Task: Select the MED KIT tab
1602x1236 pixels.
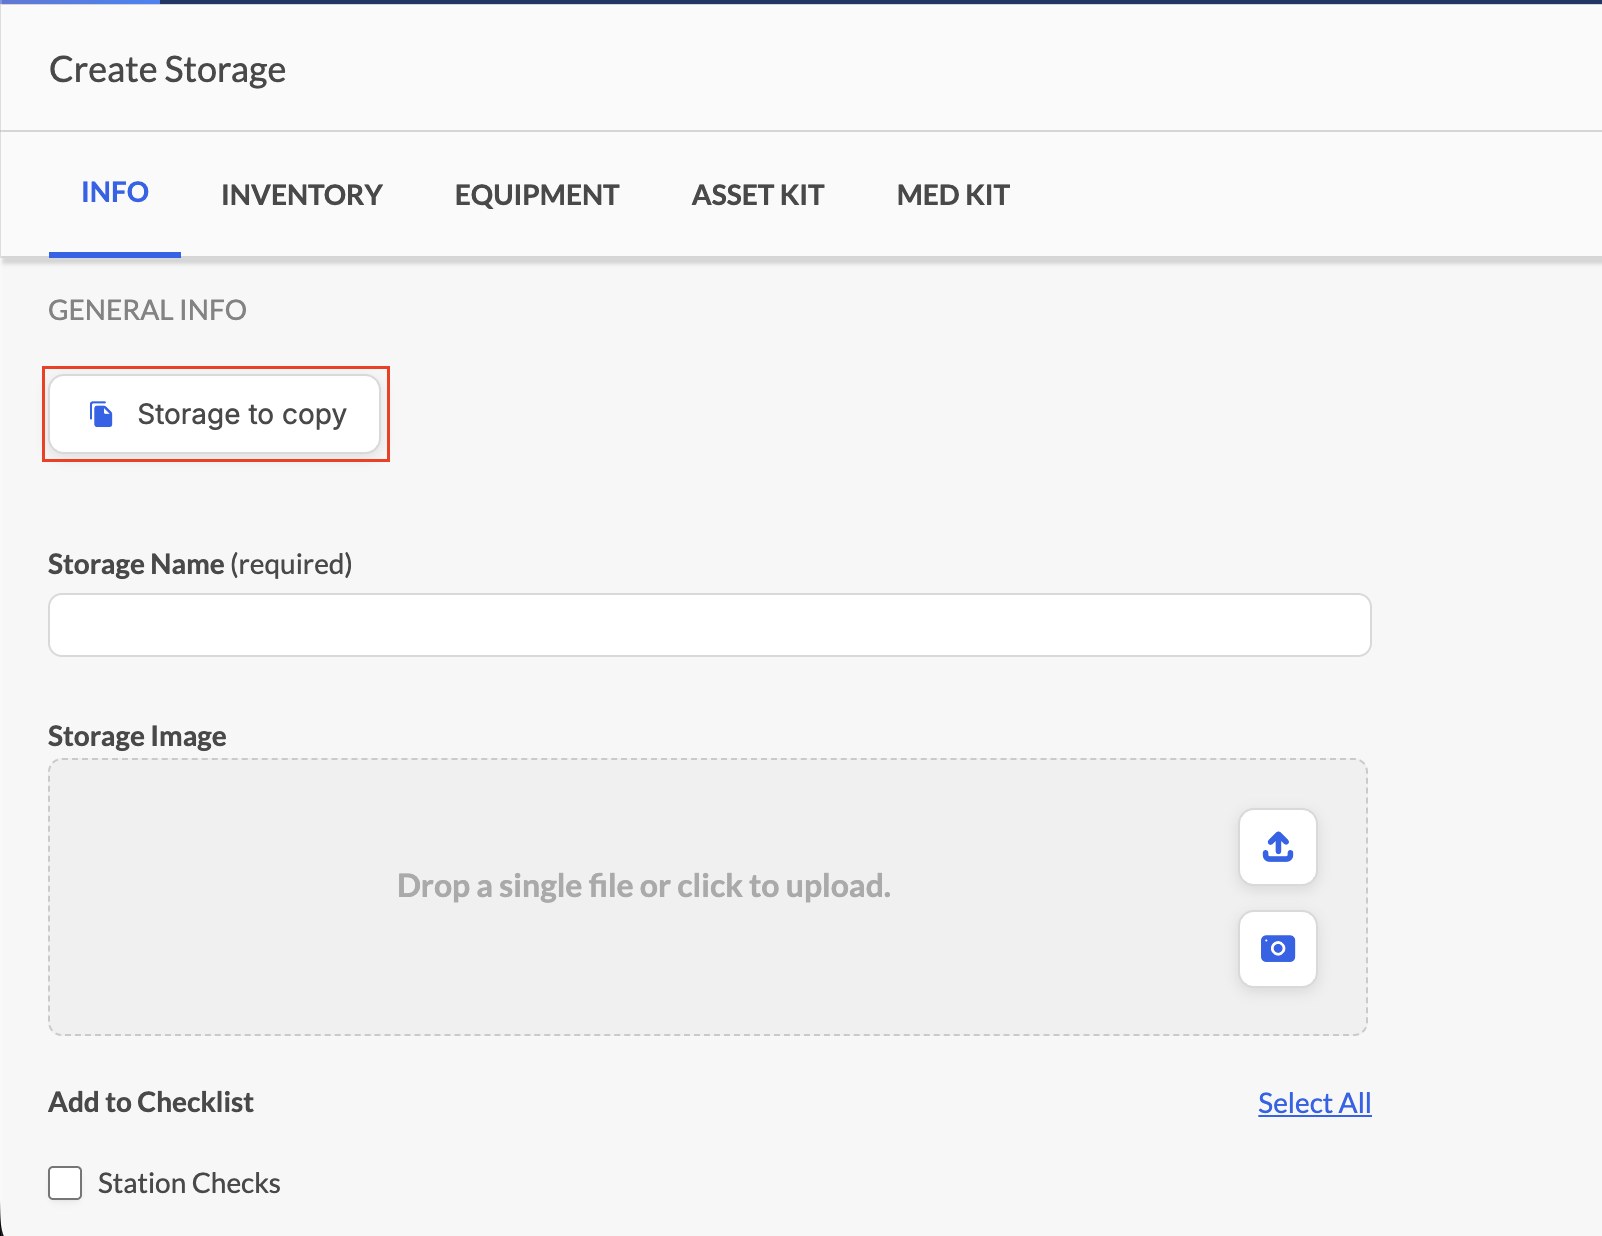Action: (x=953, y=195)
